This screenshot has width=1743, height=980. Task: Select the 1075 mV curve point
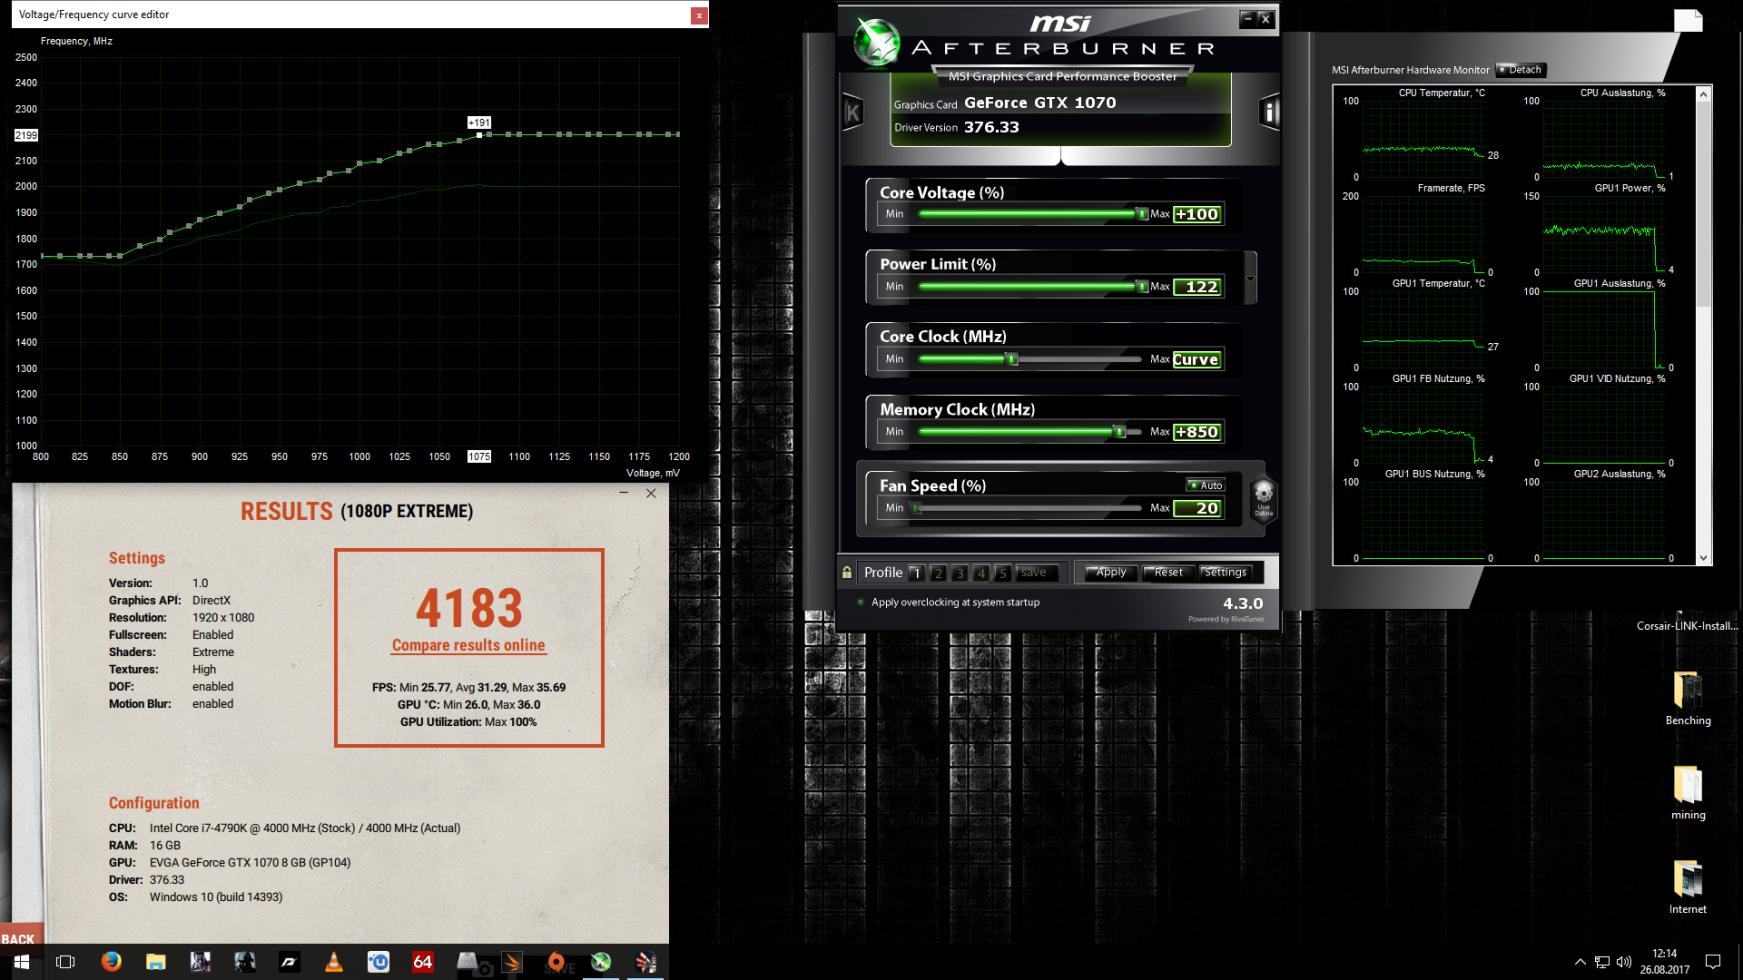[x=479, y=135]
